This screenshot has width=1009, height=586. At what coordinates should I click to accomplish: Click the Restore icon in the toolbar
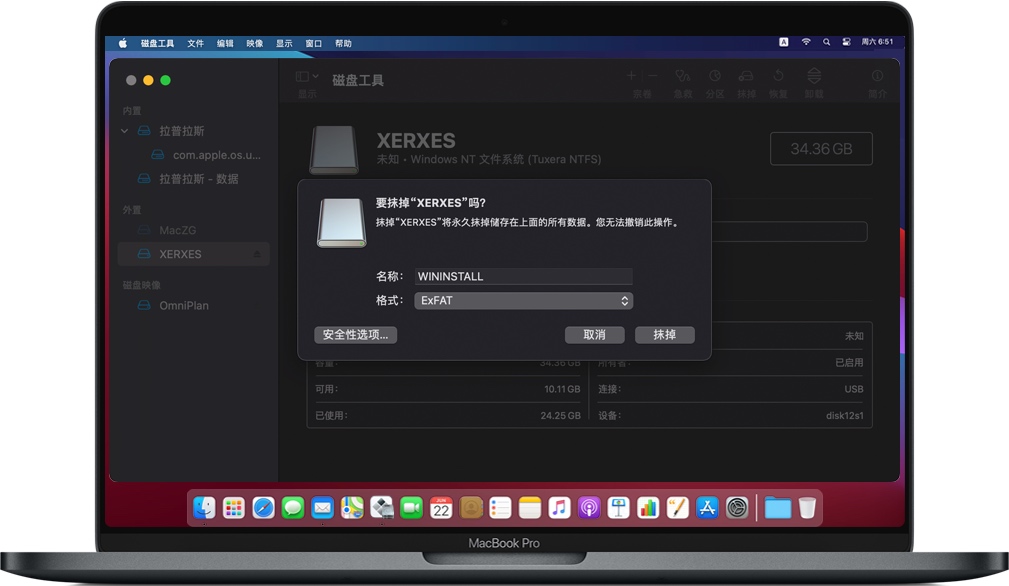pyautogui.click(x=778, y=76)
